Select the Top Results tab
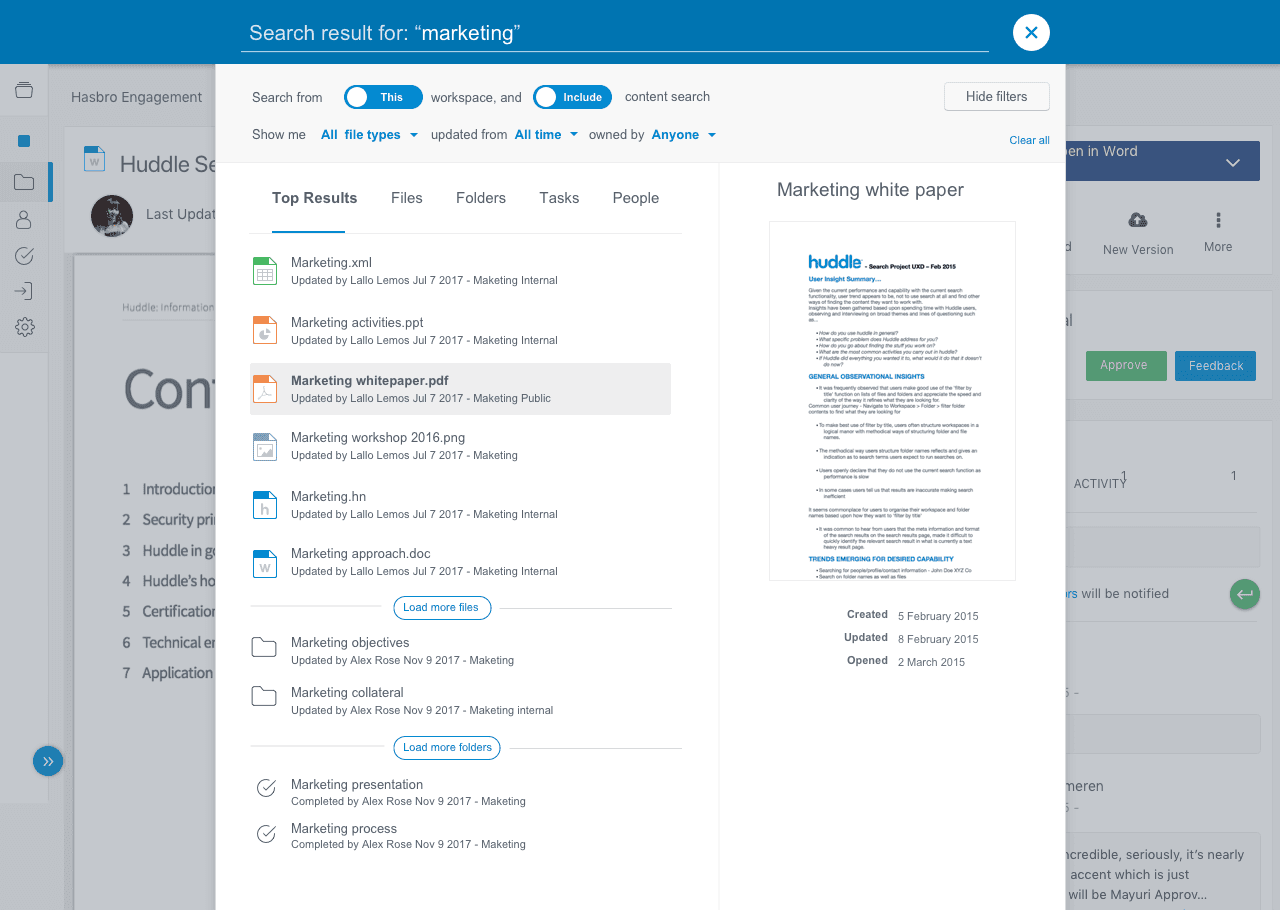Image resolution: width=1280 pixels, height=910 pixels. pyautogui.click(x=314, y=198)
